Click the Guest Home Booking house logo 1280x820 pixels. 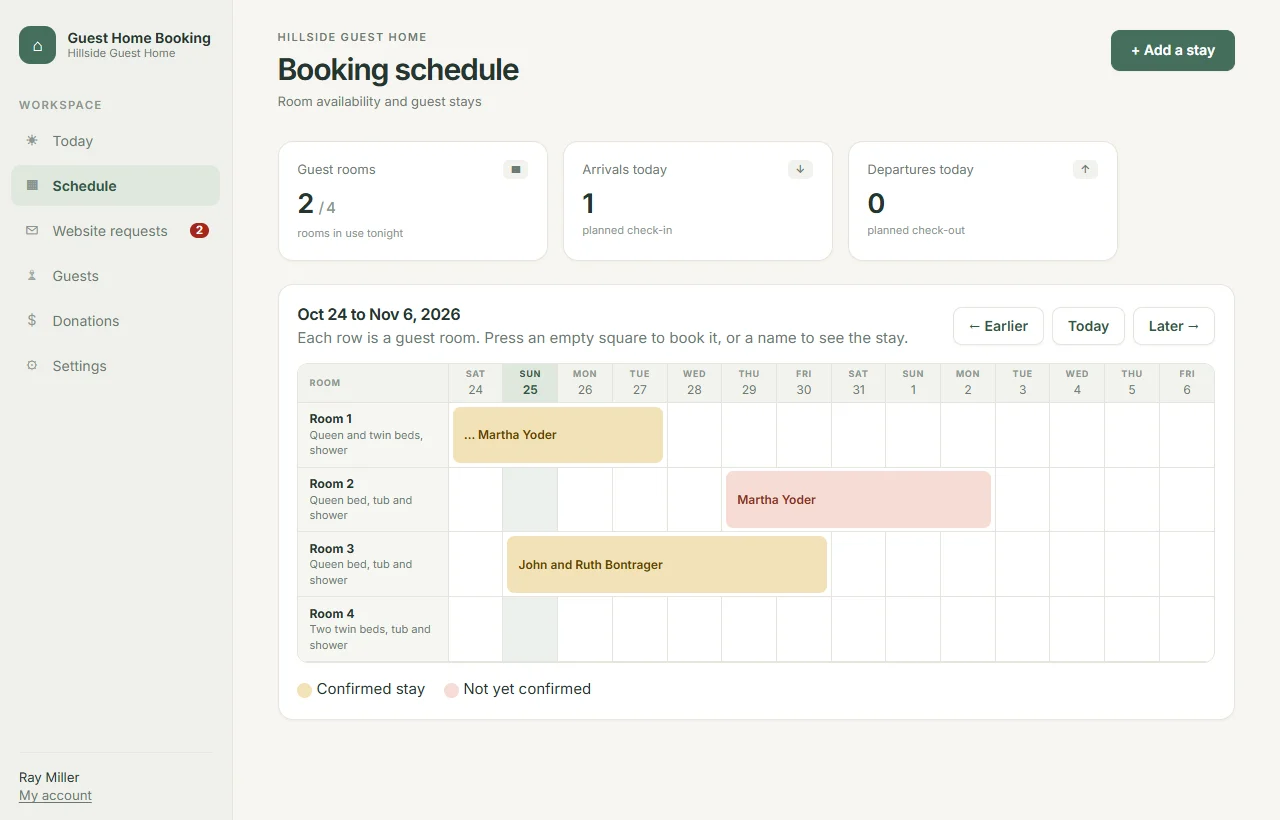tap(37, 45)
